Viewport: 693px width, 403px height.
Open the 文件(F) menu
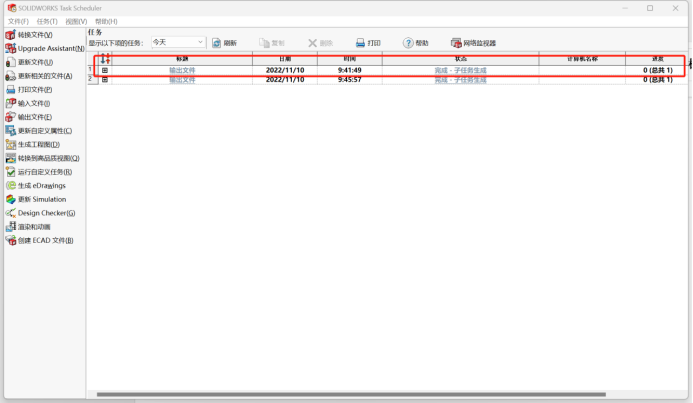[x=18, y=21]
